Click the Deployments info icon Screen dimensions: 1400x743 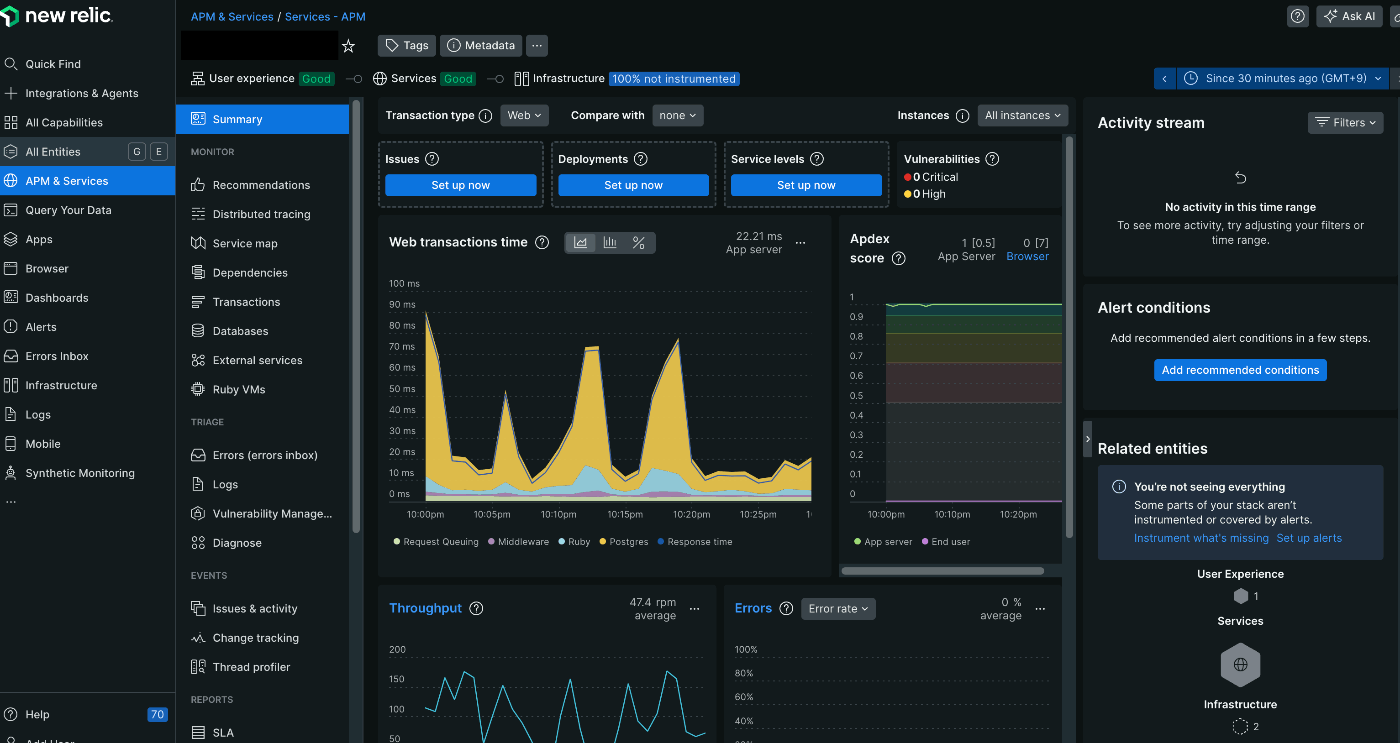[641, 159]
